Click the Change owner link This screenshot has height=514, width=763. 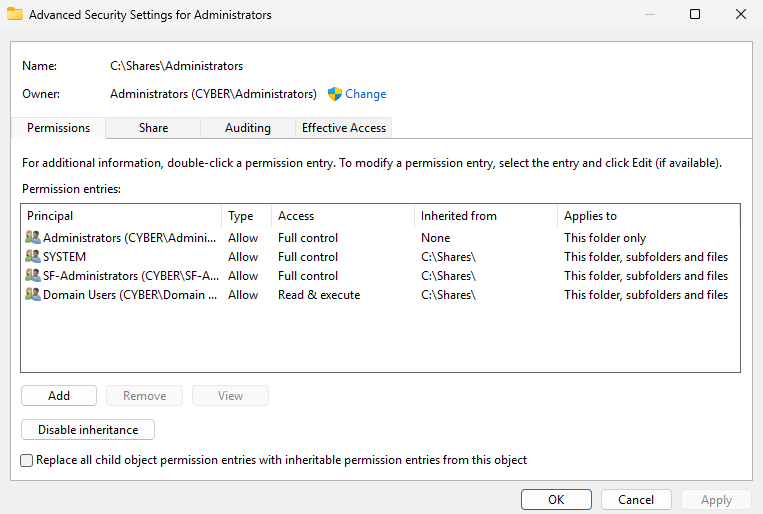coord(365,94)
